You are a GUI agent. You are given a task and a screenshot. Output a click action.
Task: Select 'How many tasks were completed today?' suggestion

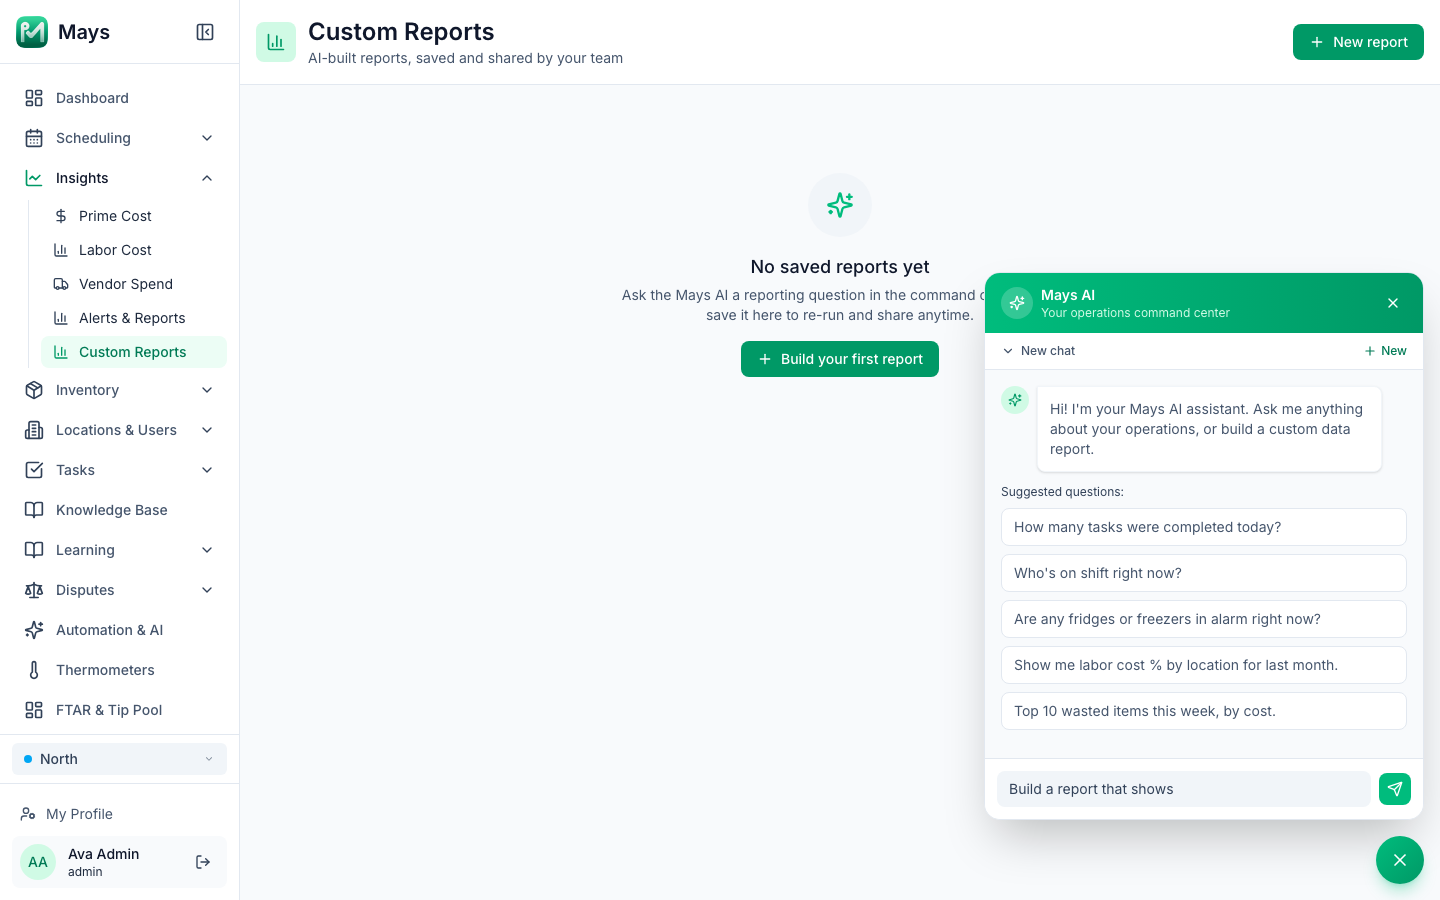tap(1204, 527)
